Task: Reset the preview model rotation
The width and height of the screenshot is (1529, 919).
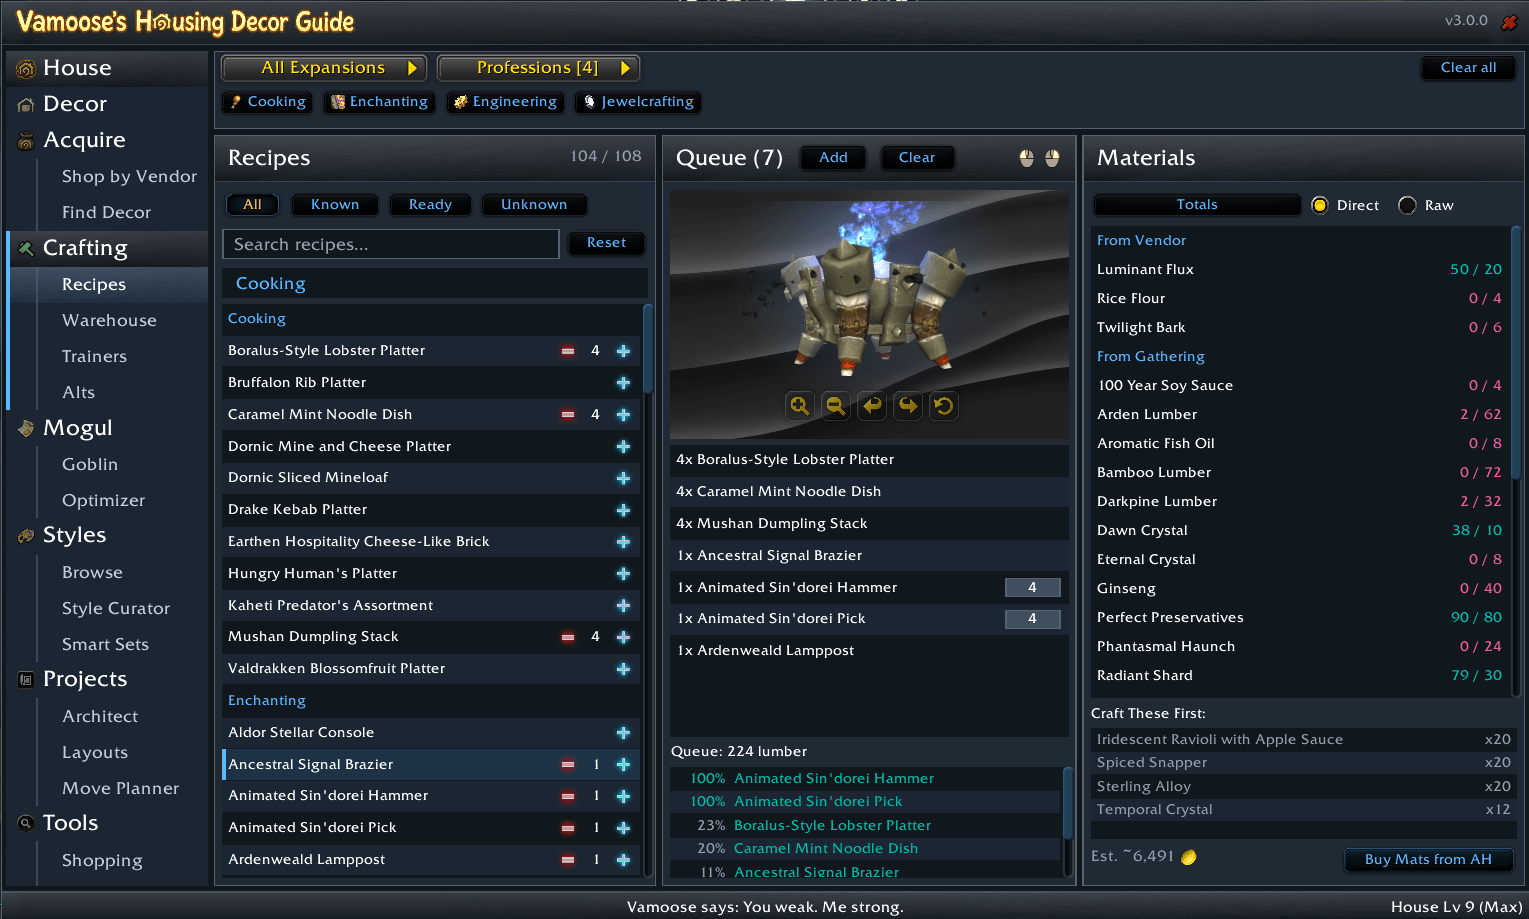Action: tap(943, 405)
